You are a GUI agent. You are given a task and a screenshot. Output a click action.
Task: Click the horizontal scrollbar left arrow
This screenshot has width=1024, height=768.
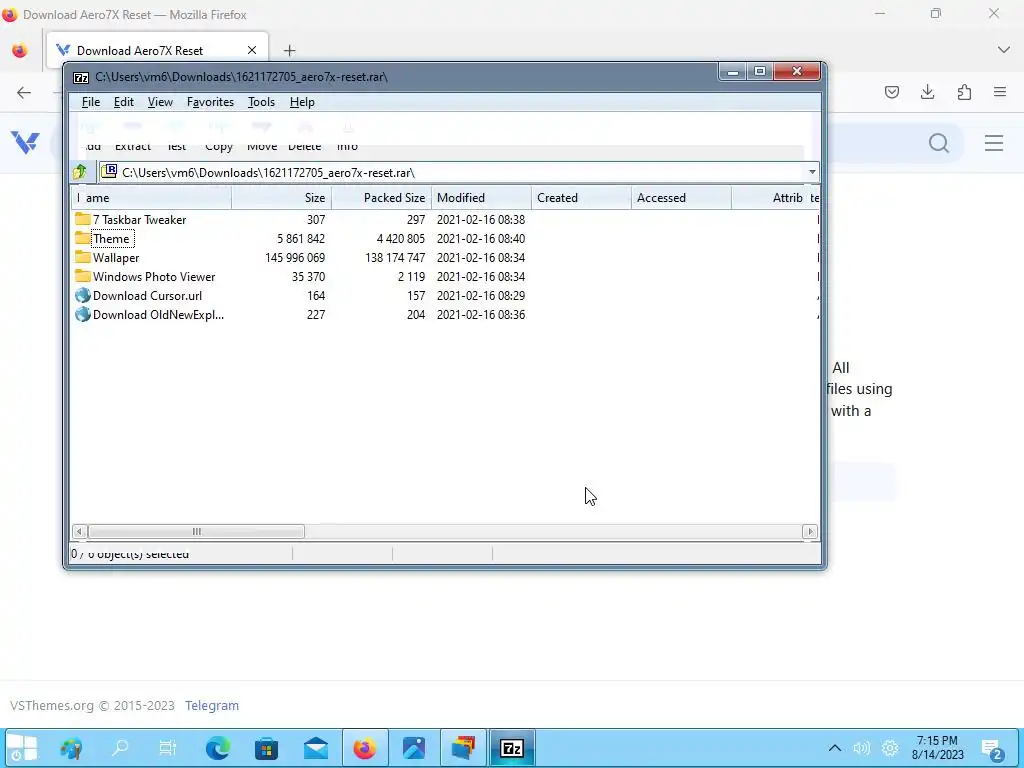click(79, 532)
